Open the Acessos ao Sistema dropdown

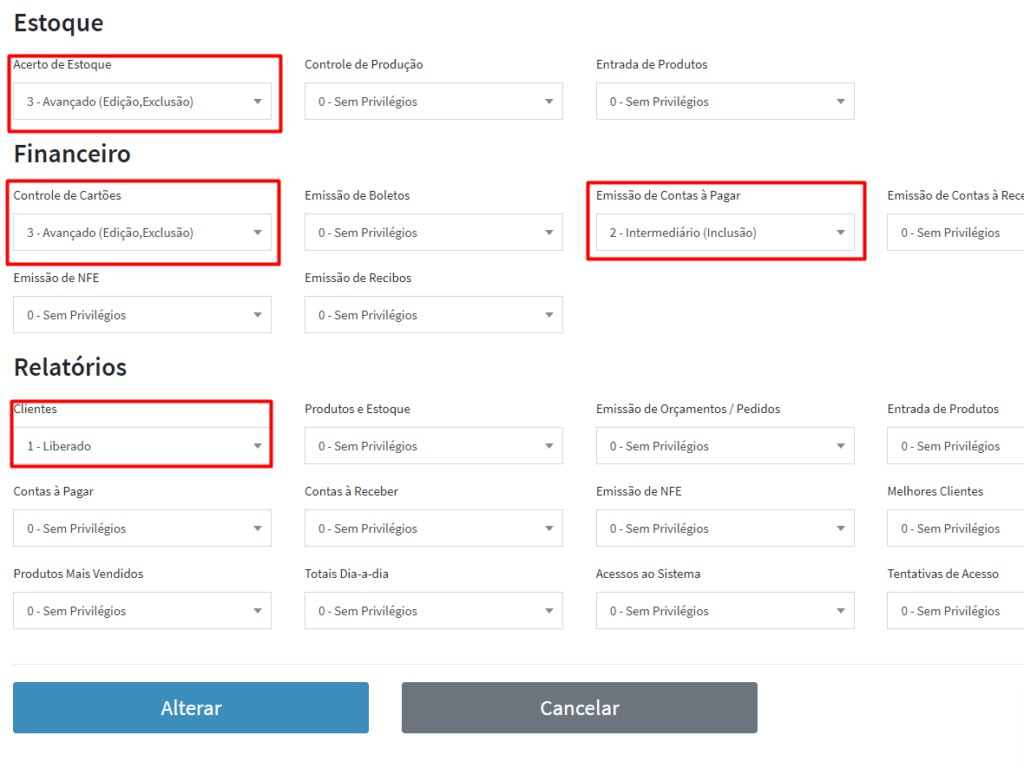pos(725,611)
